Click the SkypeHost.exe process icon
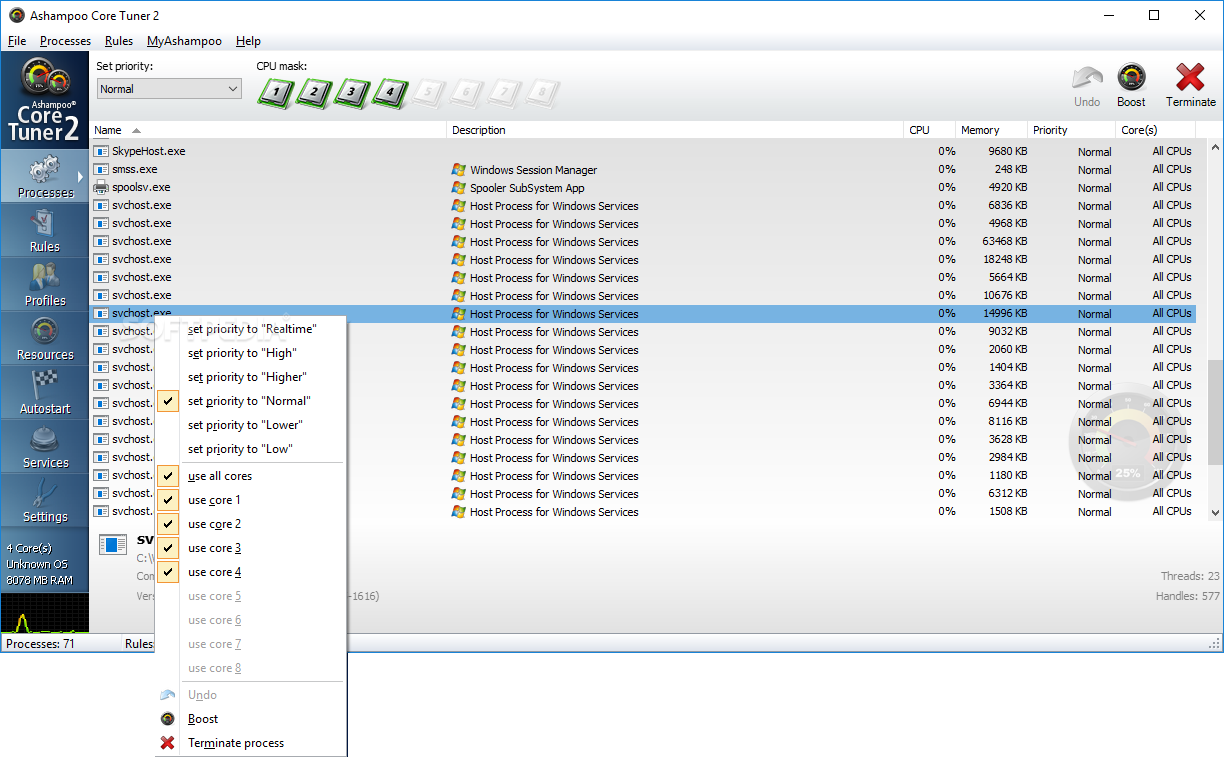1224x757 pixels. pos(101,151)
